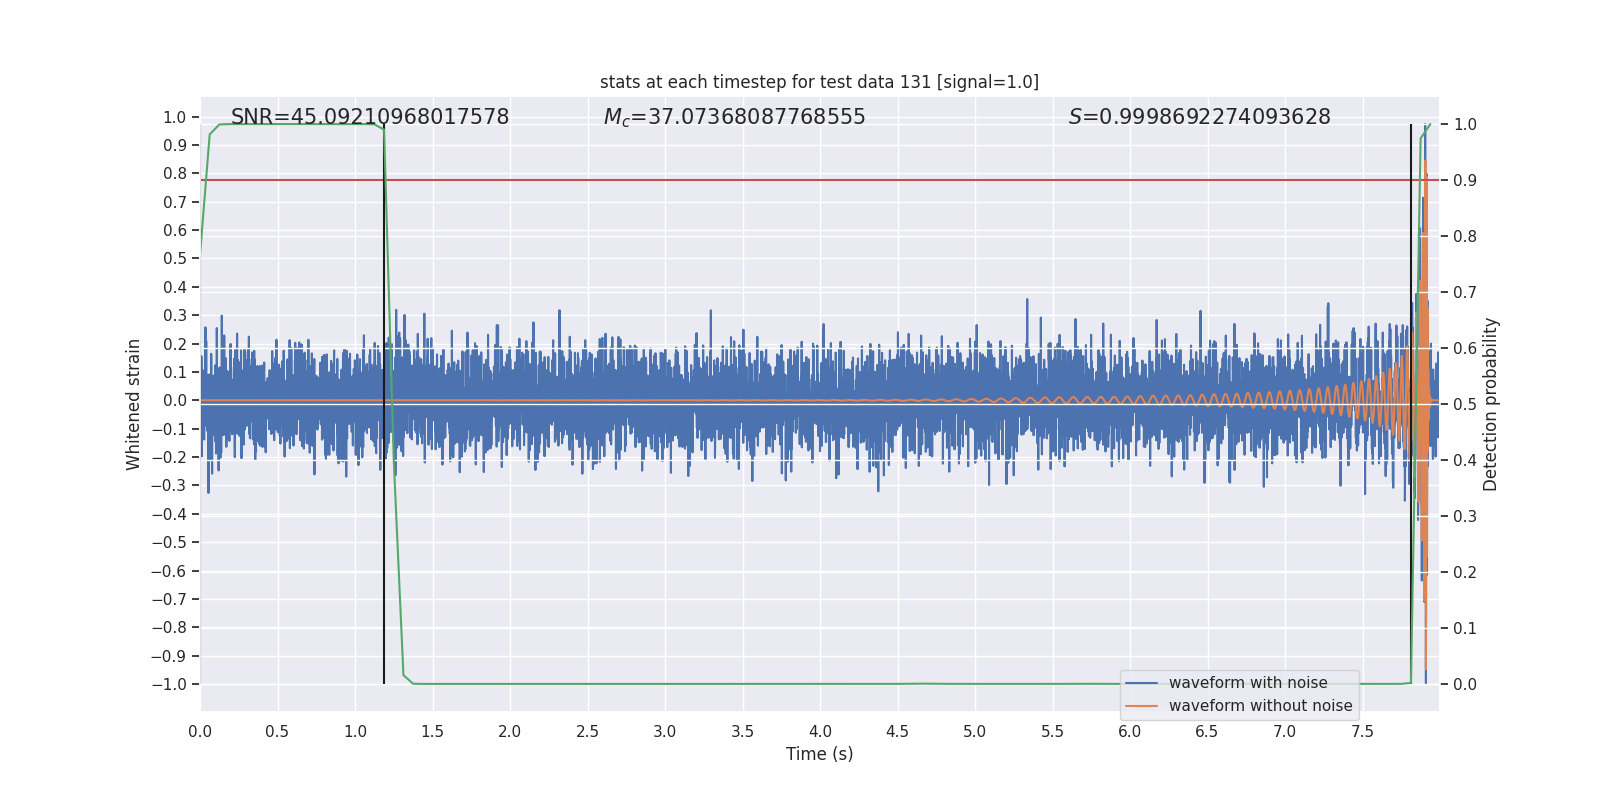
Task: Click tick −0.5 on the Whitened strain axis
Action: 169,542
